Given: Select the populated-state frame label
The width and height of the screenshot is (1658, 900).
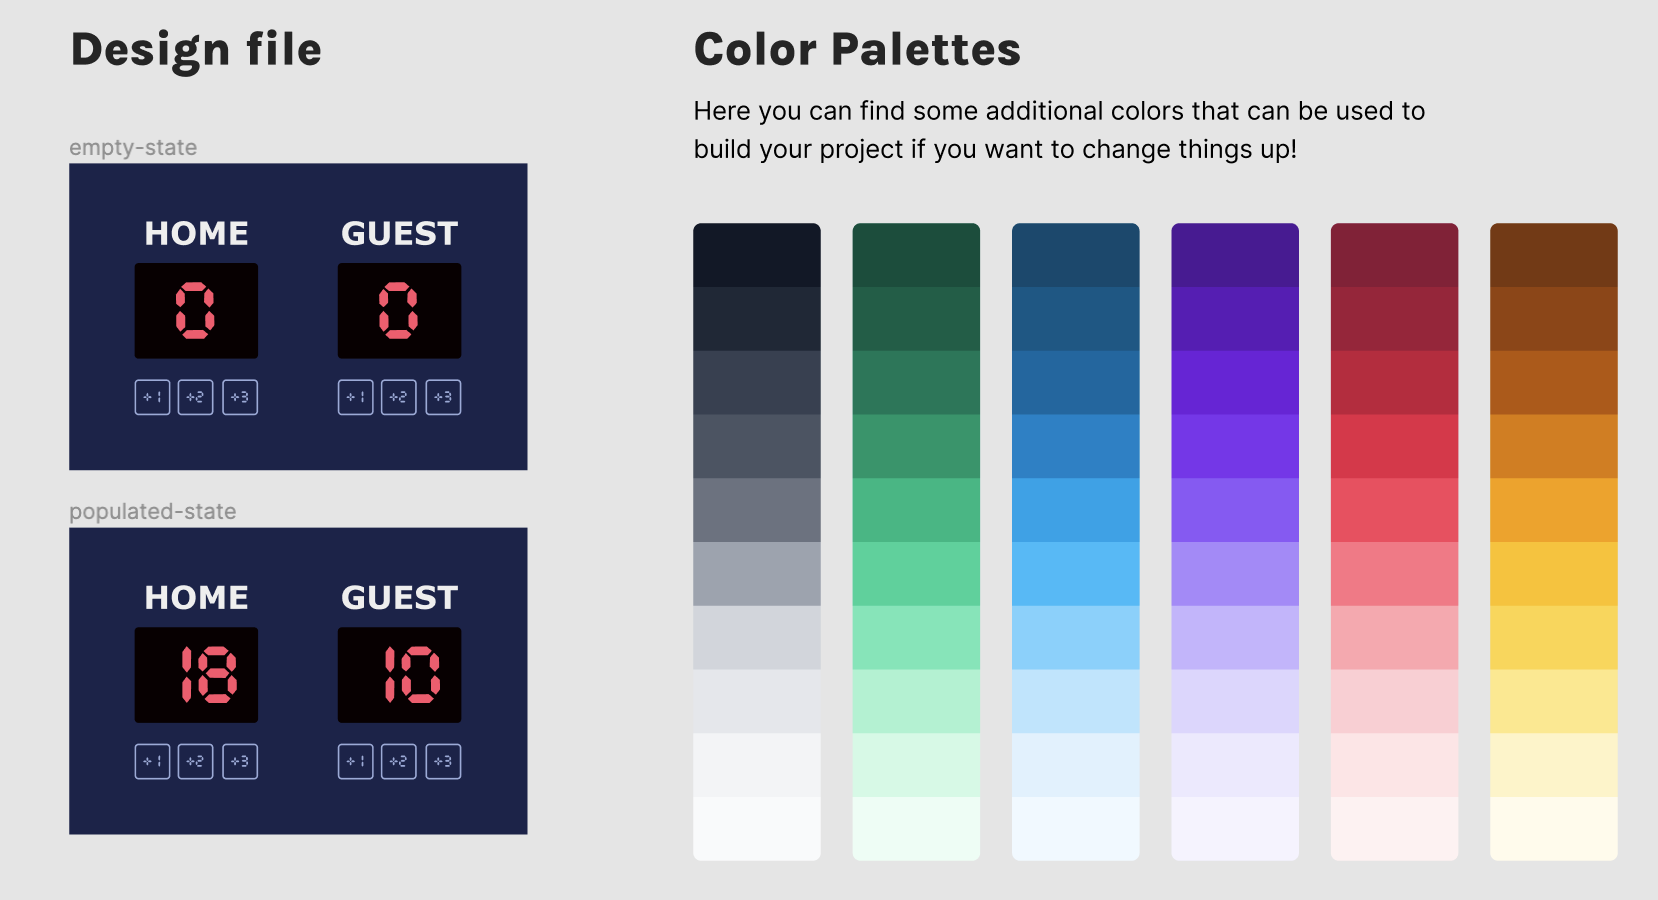Looking at the screenshot, I should pos(153,512).
